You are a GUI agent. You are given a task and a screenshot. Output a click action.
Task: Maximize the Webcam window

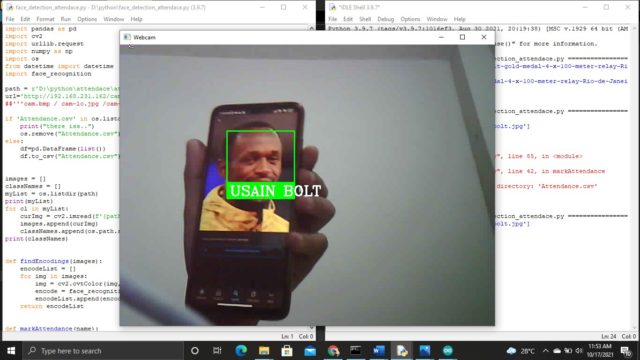click(462, 37)
